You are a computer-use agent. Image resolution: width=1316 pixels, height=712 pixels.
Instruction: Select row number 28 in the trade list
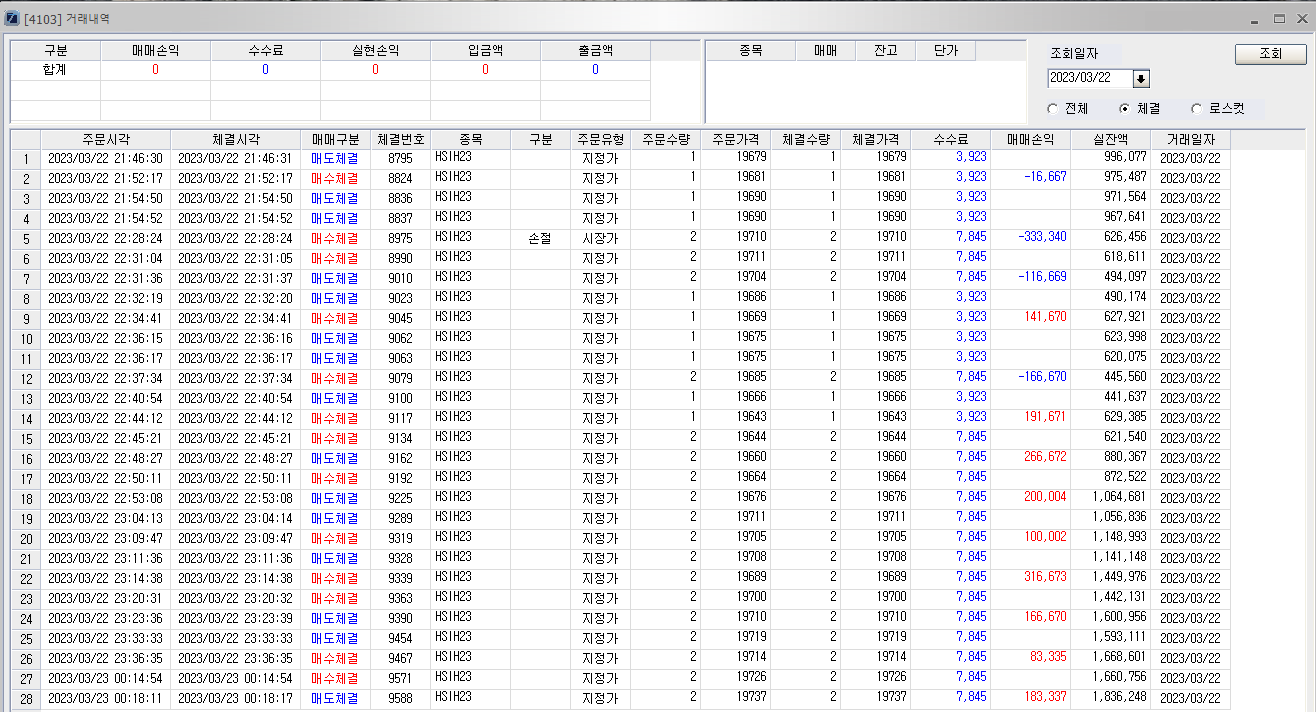click(x=26, y=698)
